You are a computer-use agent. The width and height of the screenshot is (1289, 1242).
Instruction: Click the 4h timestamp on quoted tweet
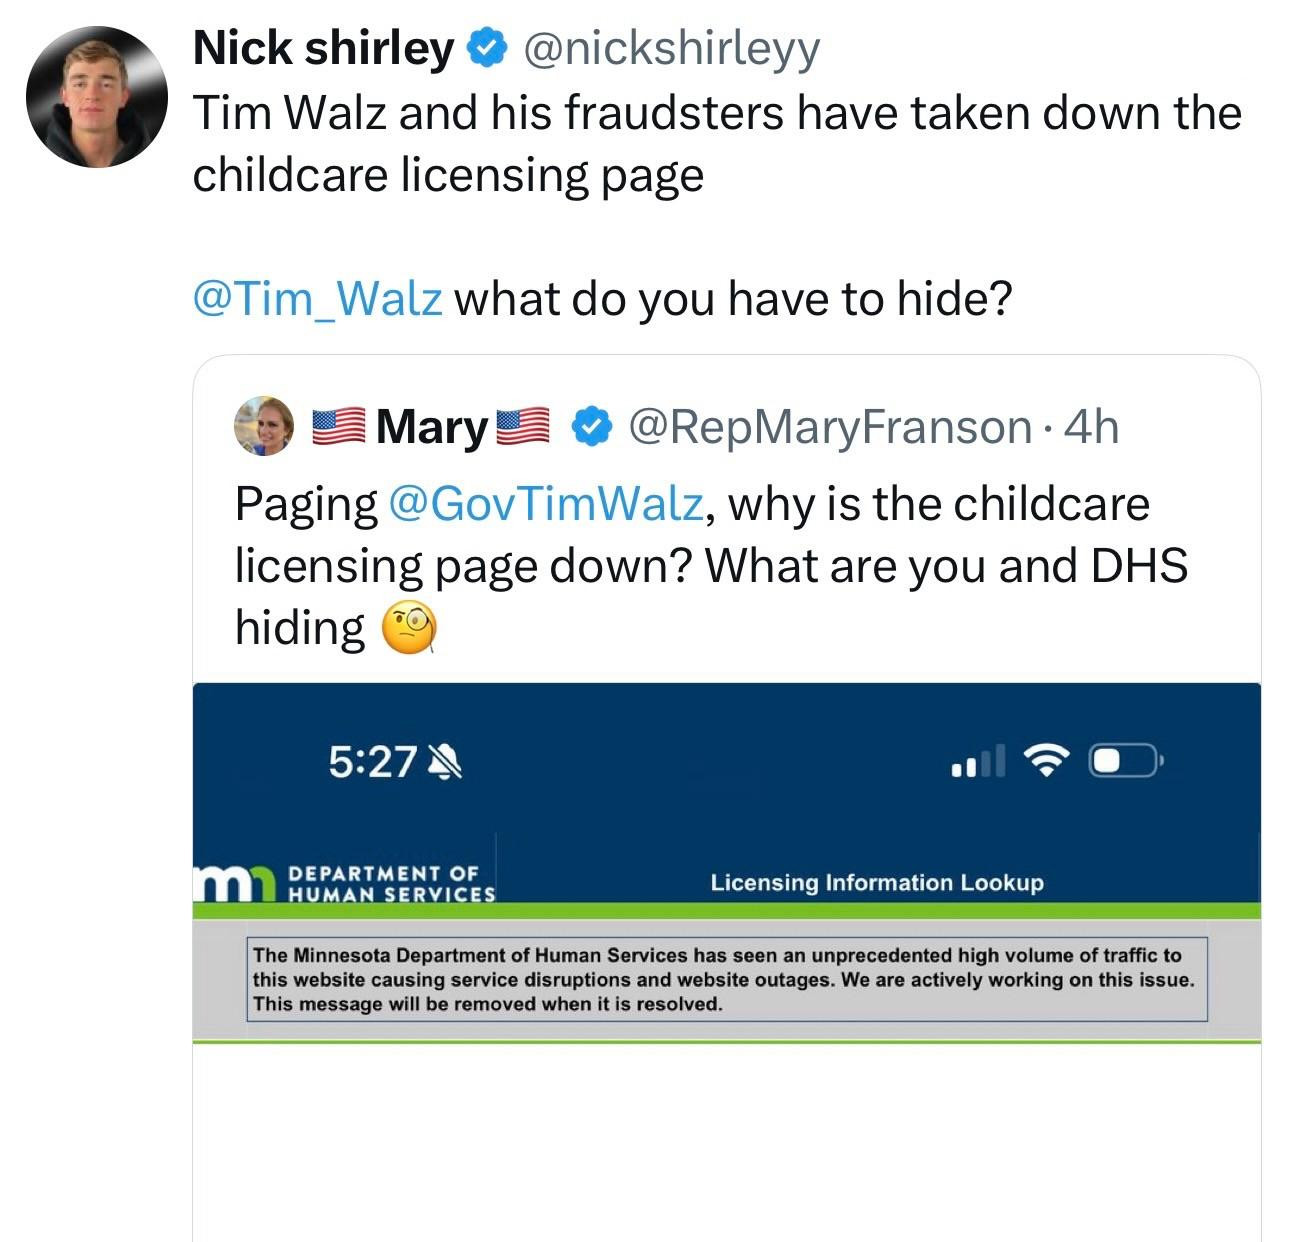tap(1091, 427)
